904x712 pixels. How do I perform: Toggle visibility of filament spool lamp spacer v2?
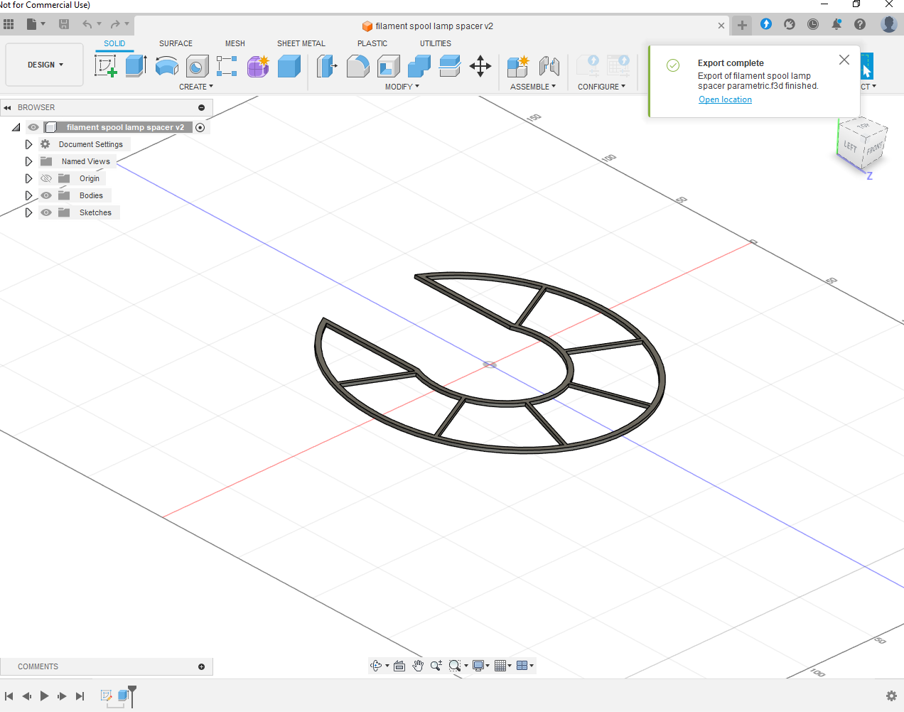click(x=33, y=127)
